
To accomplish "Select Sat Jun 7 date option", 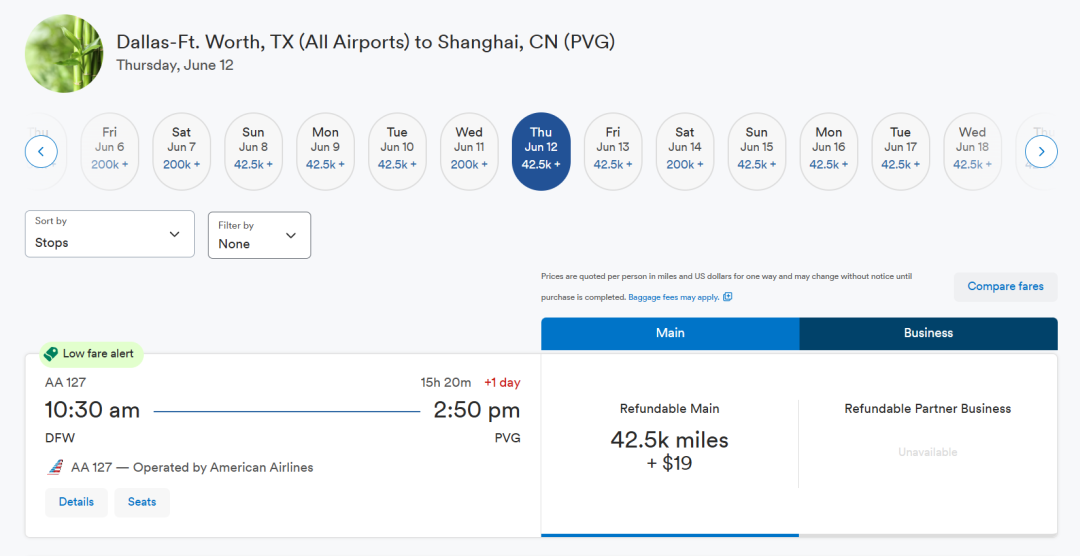I will [x=181, y=152].
